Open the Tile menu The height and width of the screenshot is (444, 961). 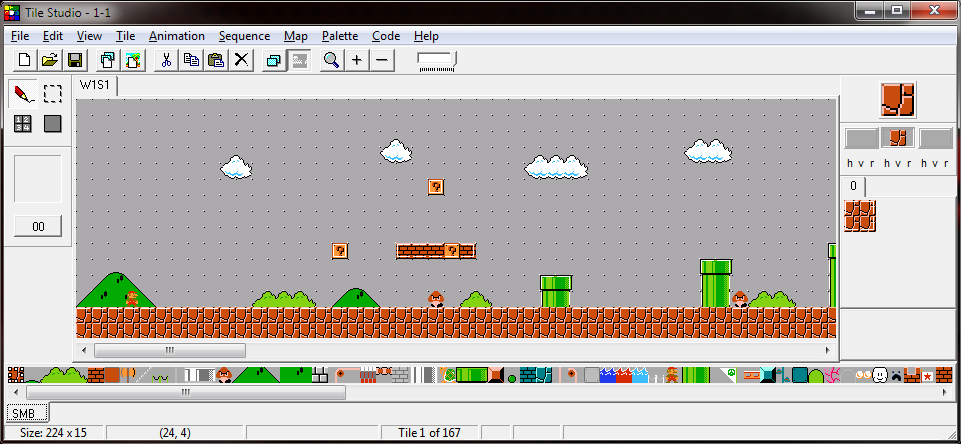point(126,36)
